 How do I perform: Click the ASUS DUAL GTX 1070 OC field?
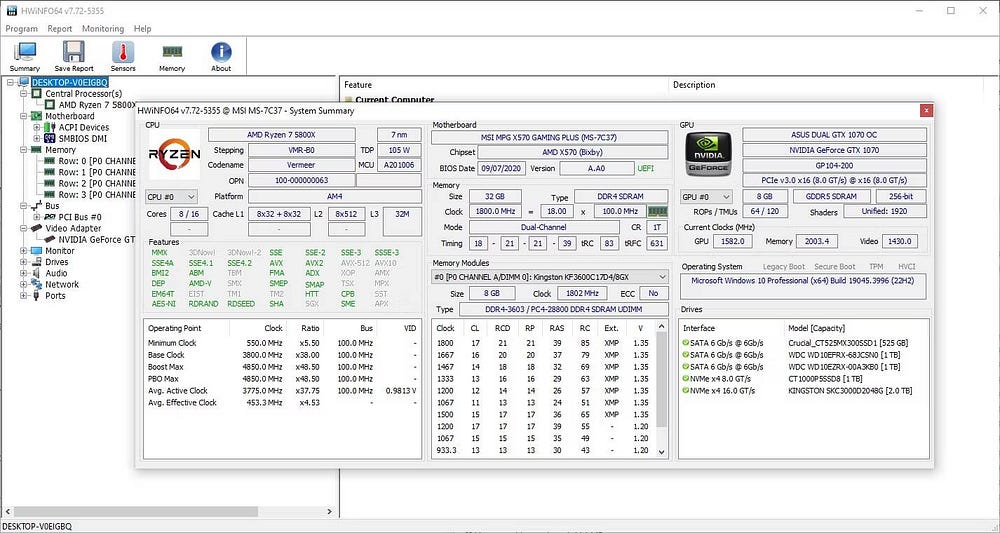[834, 135]
